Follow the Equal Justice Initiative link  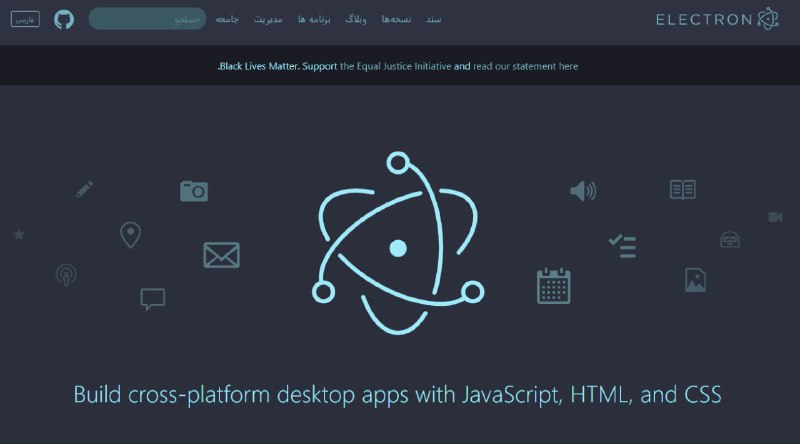pos(395,66)
